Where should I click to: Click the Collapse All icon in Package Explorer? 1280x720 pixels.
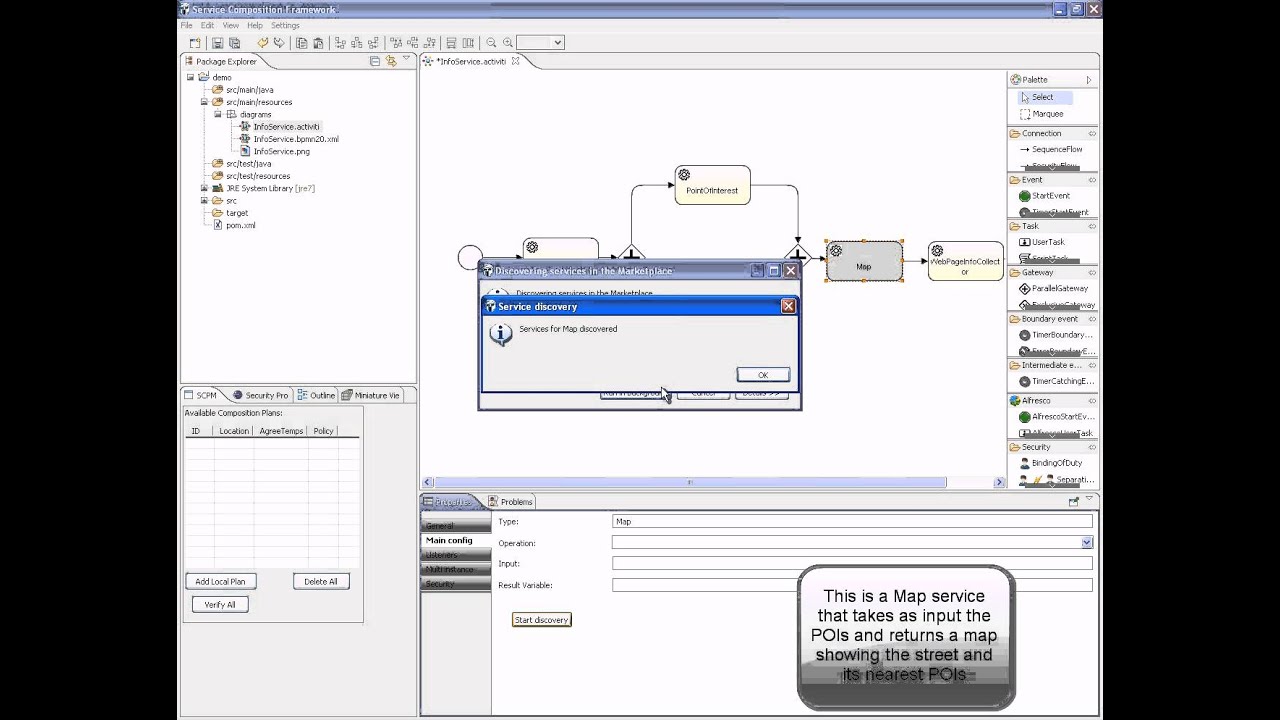click(375, 61)
